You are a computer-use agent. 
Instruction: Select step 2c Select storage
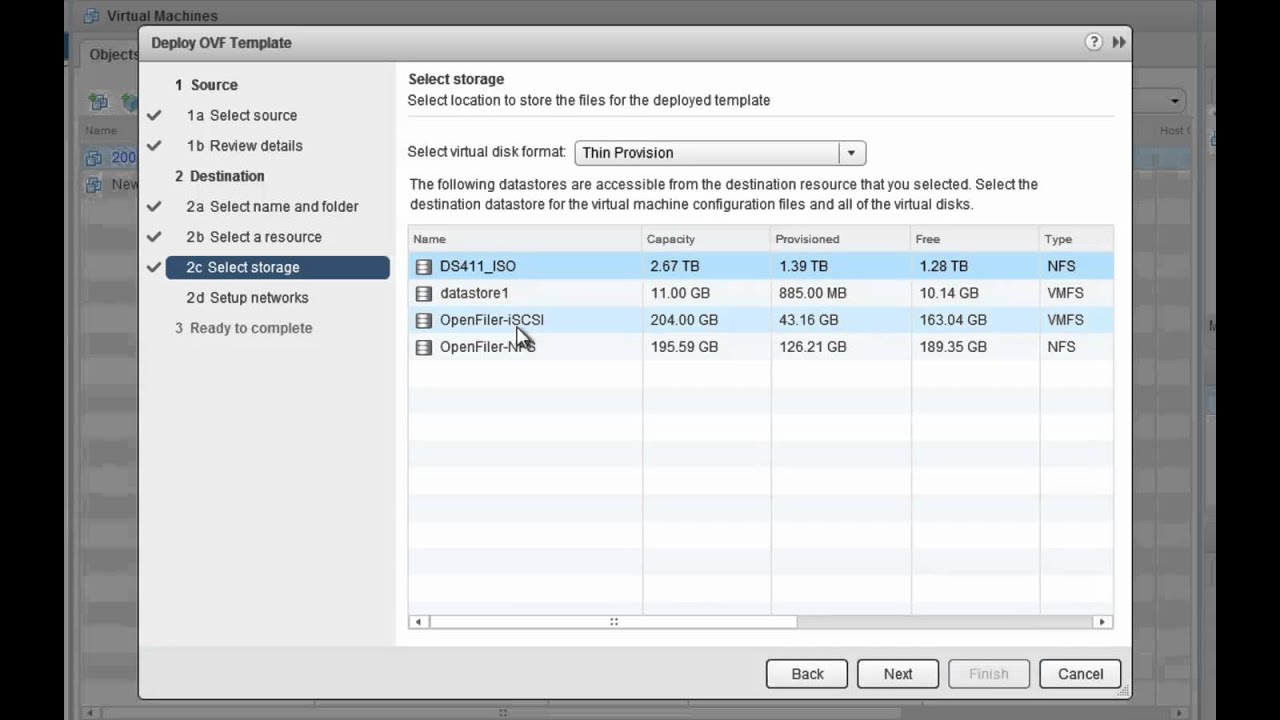277,267
